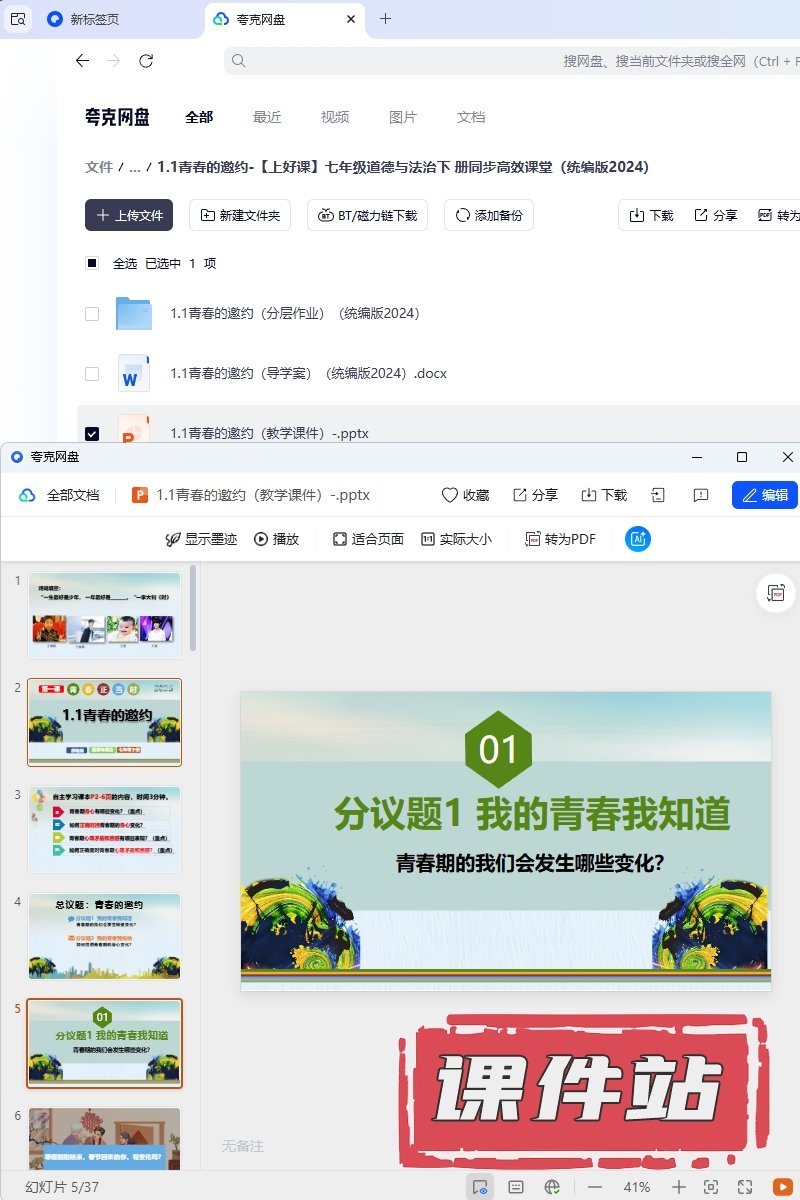Open the feedback icon next to Edit
This screenshot has width=800, height=1200.
[701, 495]
